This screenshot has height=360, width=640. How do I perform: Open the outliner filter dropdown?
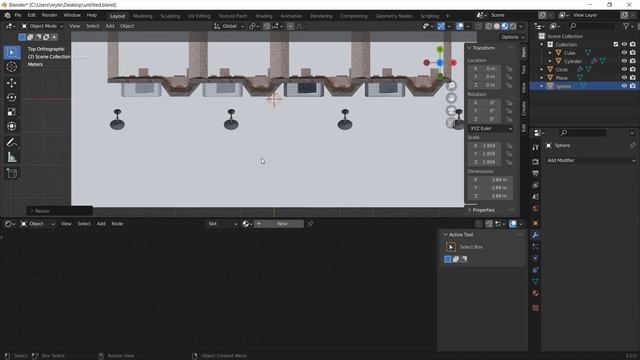point(629,26)
